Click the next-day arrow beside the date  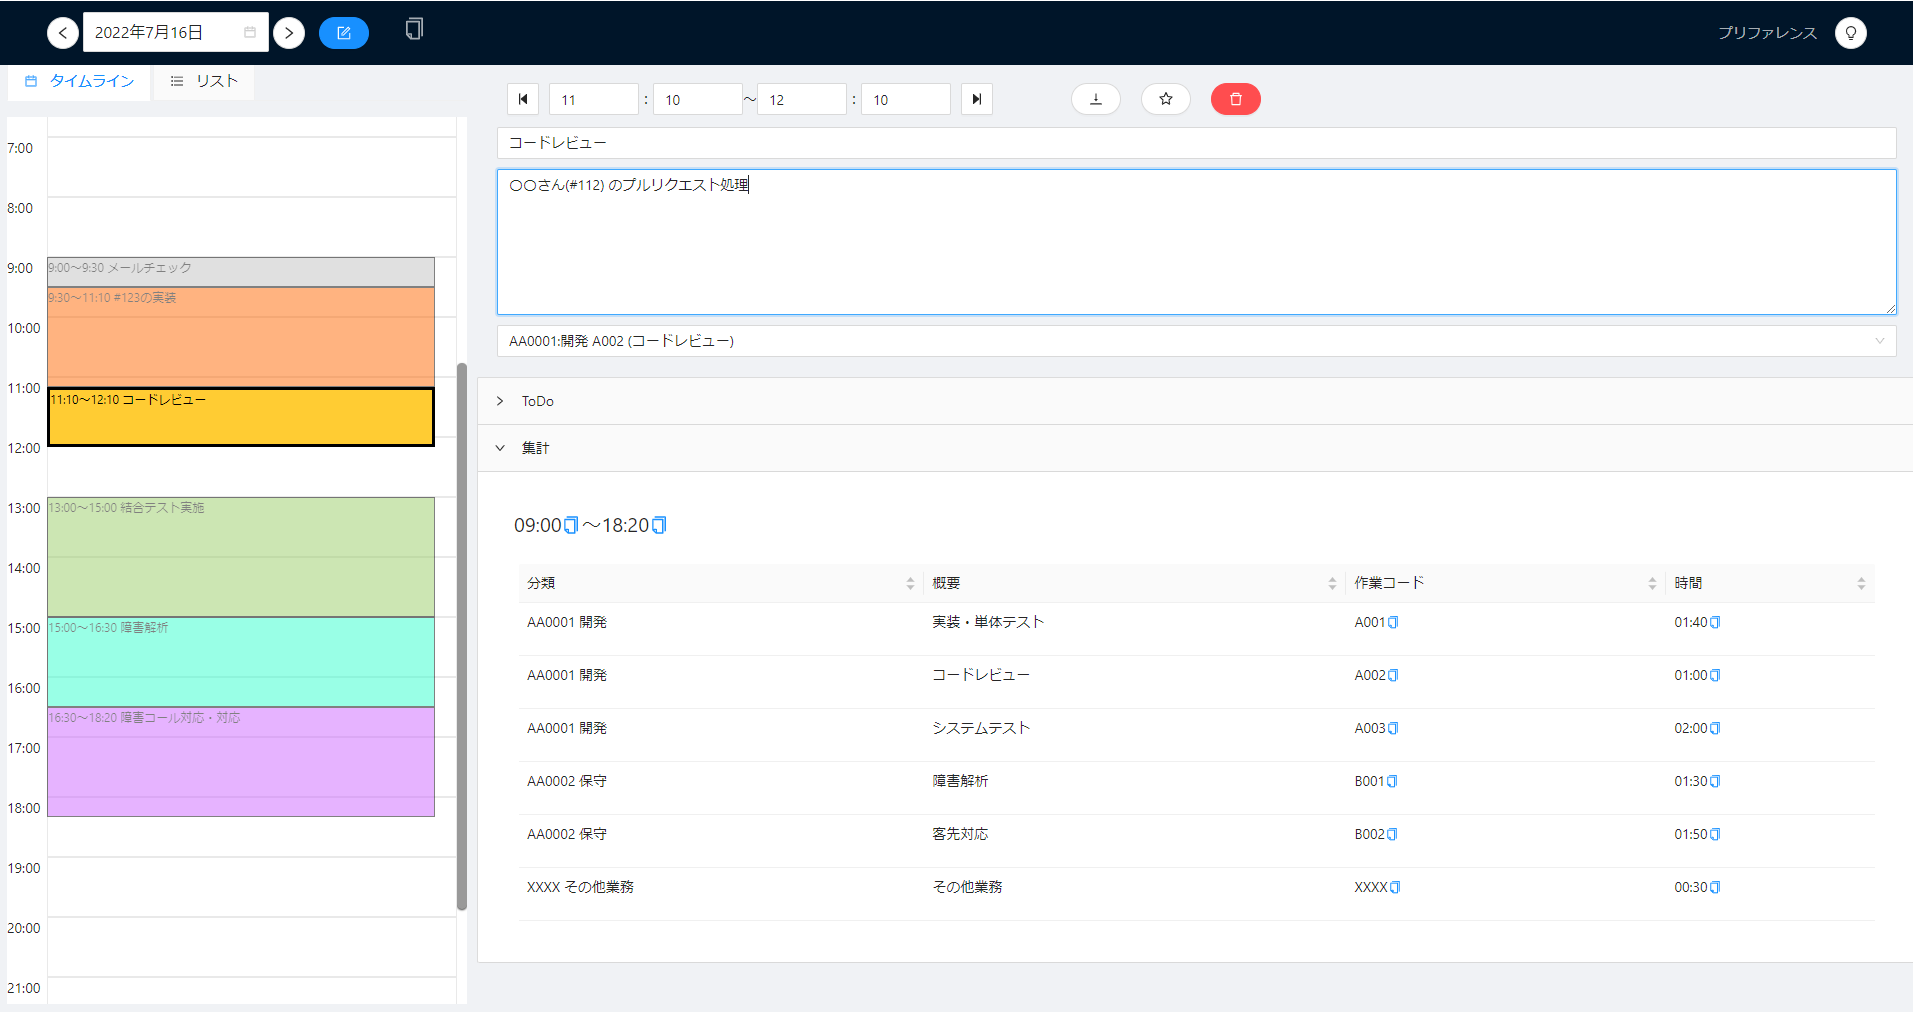point(288,32)
